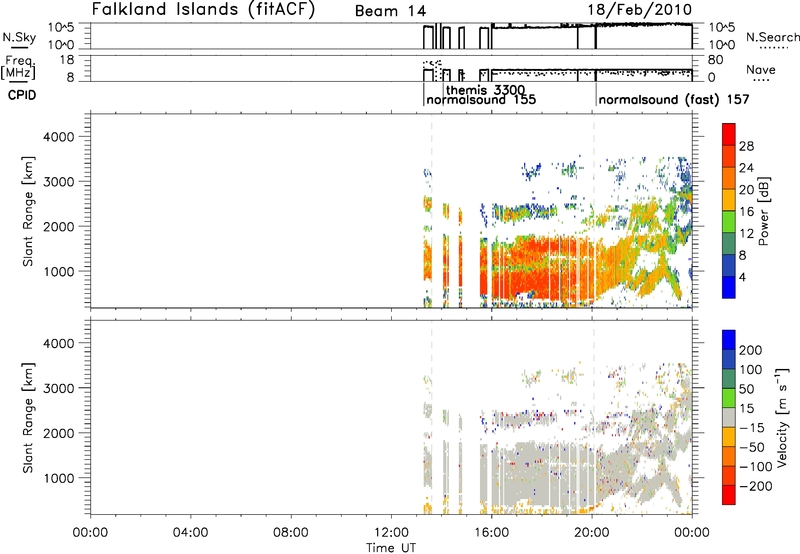Click 'normalsound (fast) 157' CPID text
This screenshot has width=800, height=554.
[x=673, y=99]
